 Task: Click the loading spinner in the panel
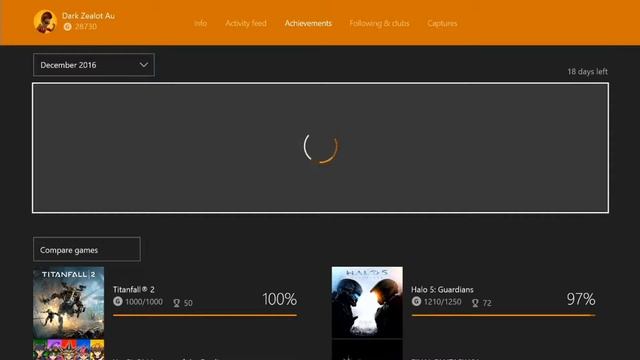(320, 147)
